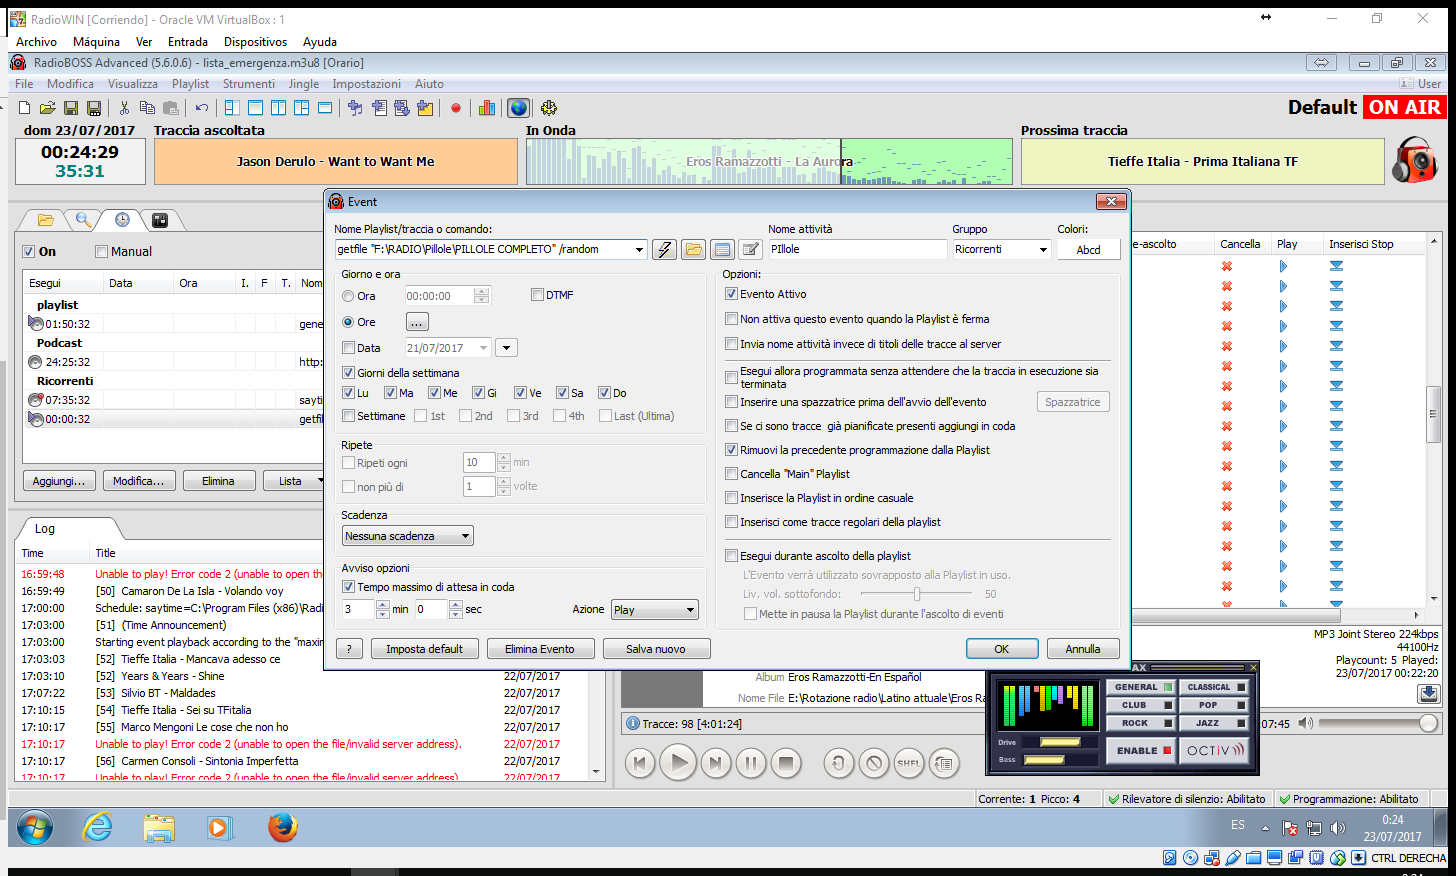Click the Elimina Evento button
The height and width of the screenshot is (876, 1456).
(x=540, y=649)
